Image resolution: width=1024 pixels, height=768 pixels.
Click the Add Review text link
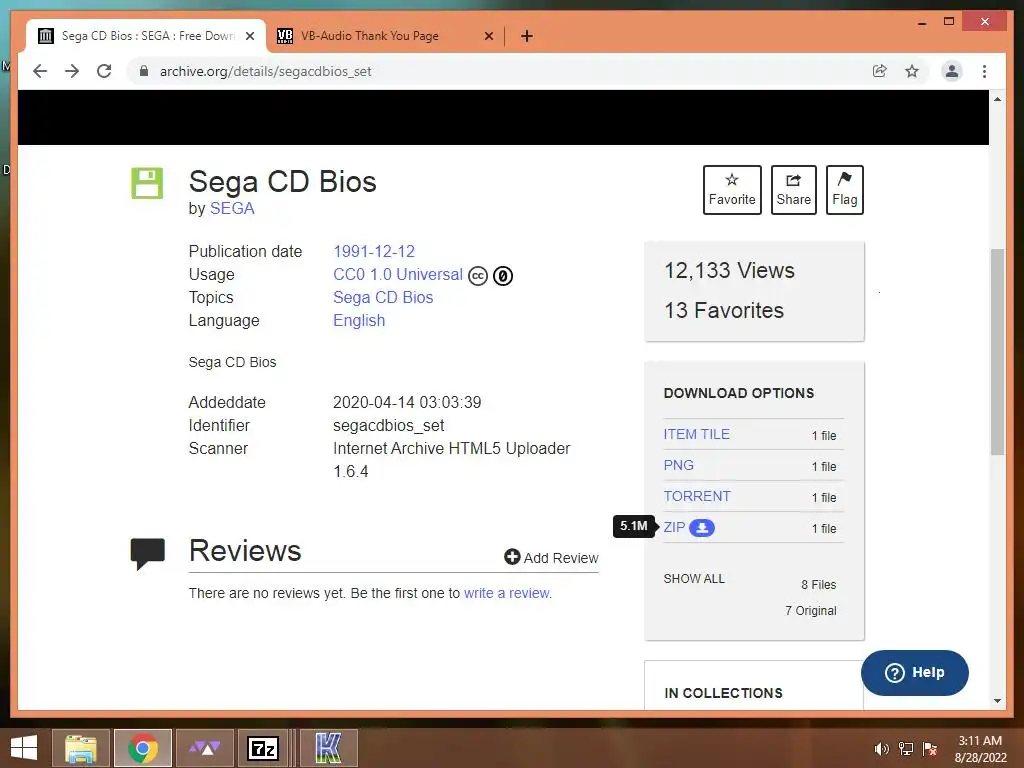click(561, 558)
